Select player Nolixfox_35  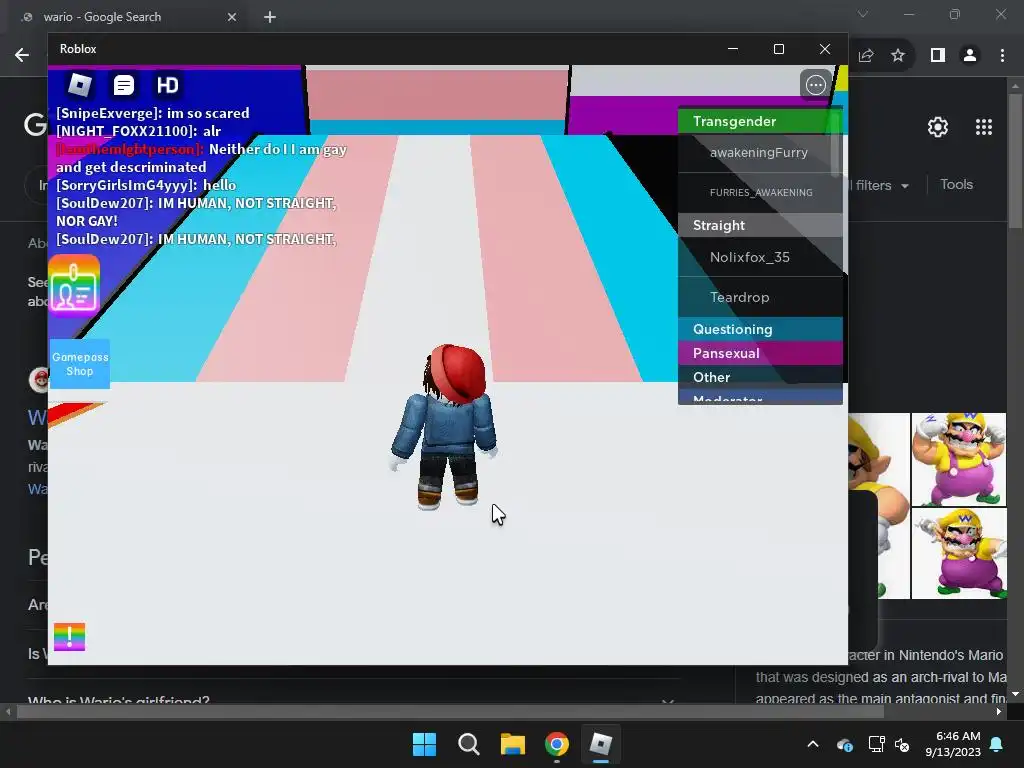pyautogui.click(x=760, y=257)
